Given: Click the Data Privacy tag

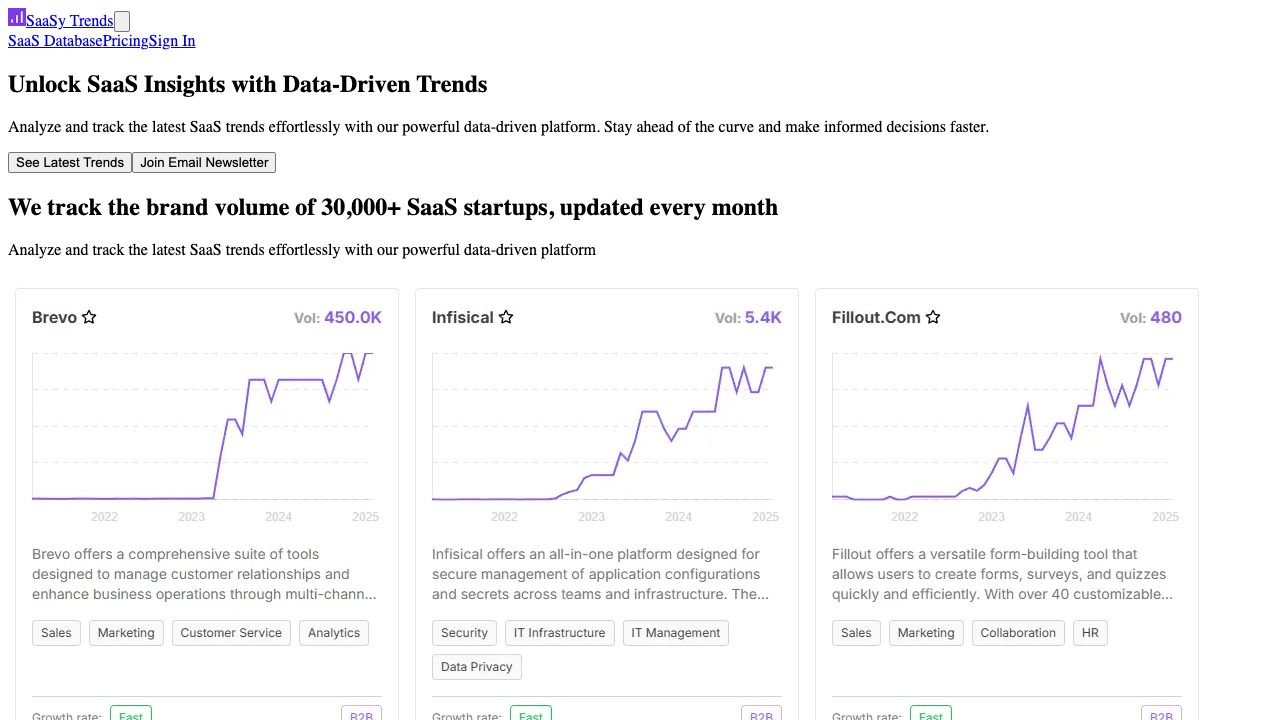Looking at the screenshot, I should 476,667.
